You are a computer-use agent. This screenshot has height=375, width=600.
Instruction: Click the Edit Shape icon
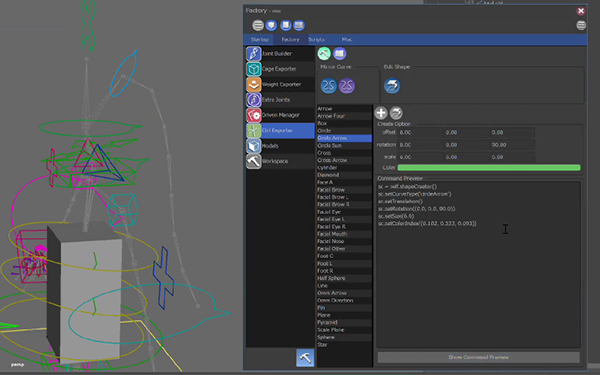(x=392, y=86)
